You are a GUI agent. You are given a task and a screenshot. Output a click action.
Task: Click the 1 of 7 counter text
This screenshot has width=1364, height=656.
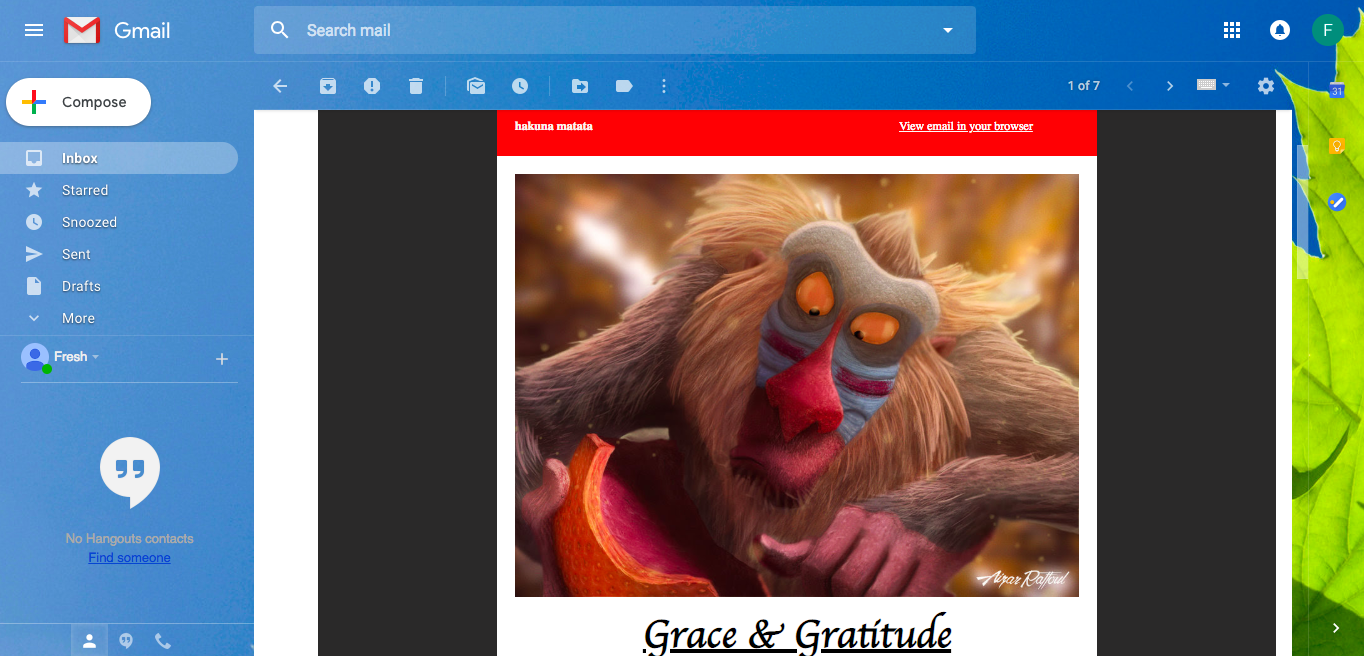click(1084, 86)
